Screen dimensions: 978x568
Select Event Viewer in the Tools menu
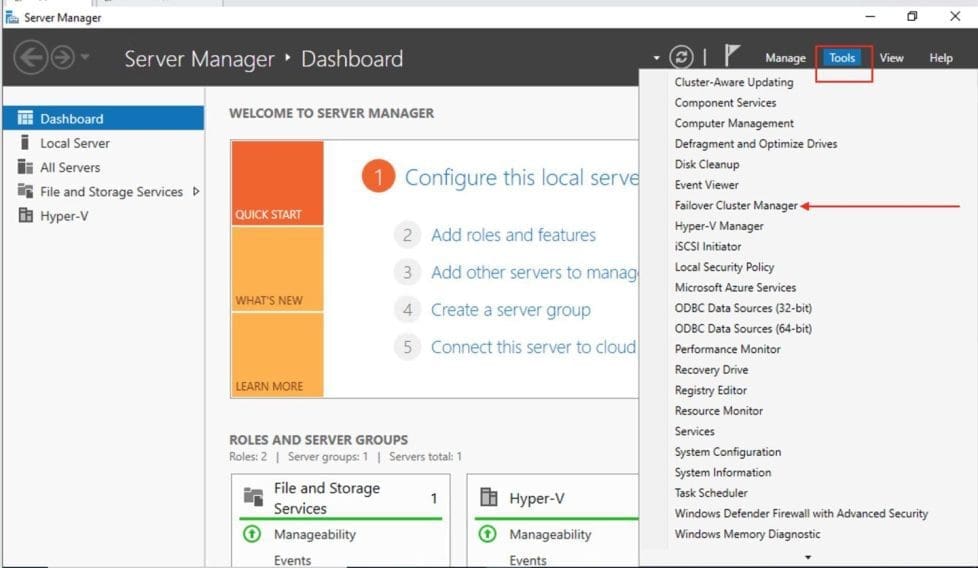tap(706, 185)
